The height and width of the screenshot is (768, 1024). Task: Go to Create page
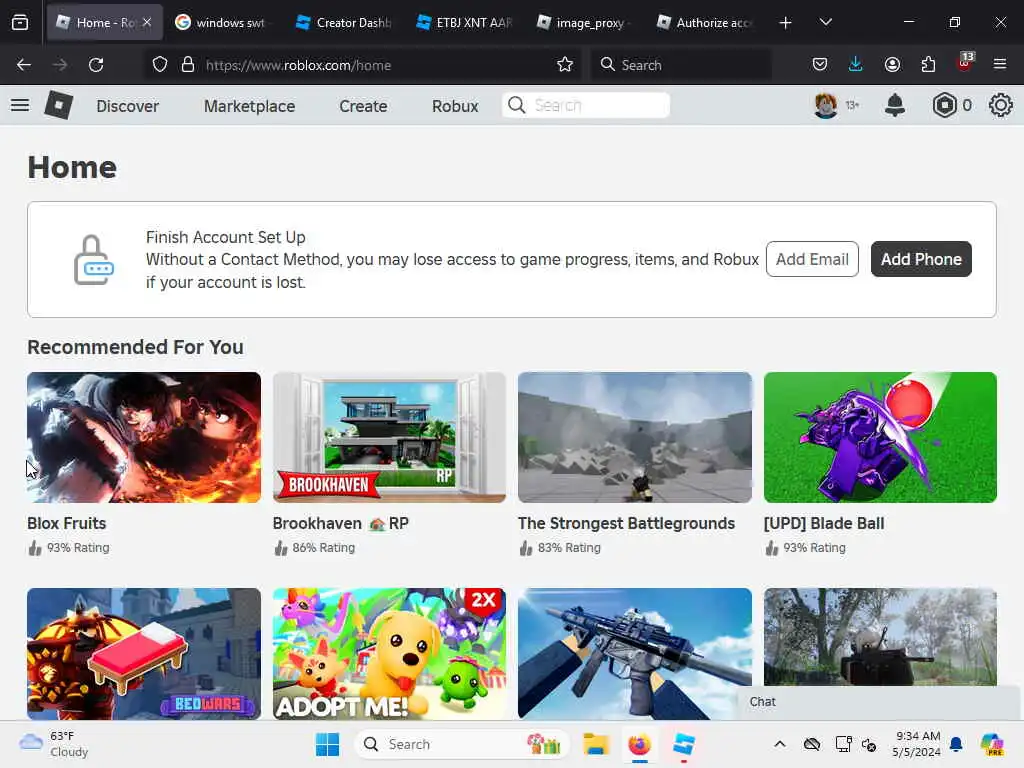click(363, 106)
